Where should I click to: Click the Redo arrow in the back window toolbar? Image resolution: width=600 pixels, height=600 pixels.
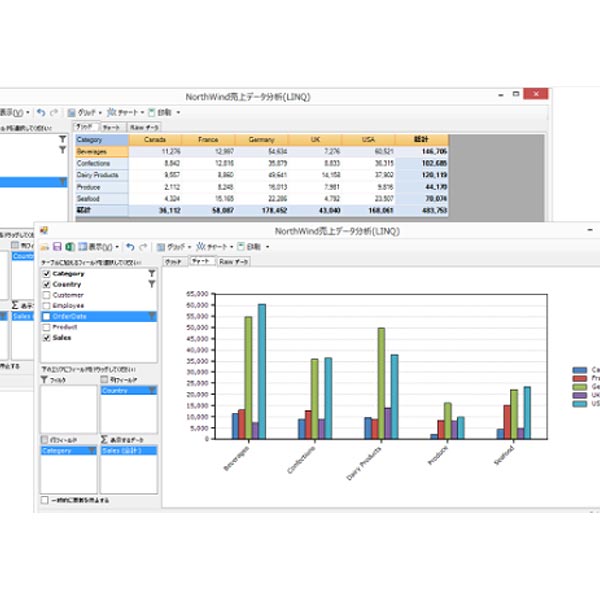pyautogui.click(x=54, y=112)
